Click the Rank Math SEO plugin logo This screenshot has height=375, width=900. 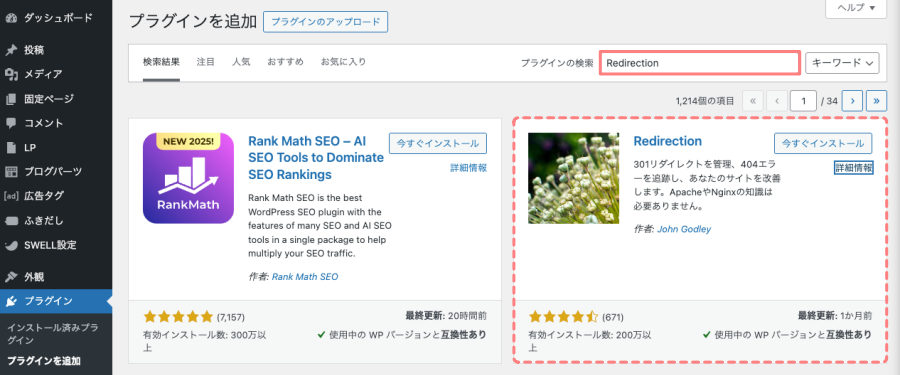tap(188, 178)
